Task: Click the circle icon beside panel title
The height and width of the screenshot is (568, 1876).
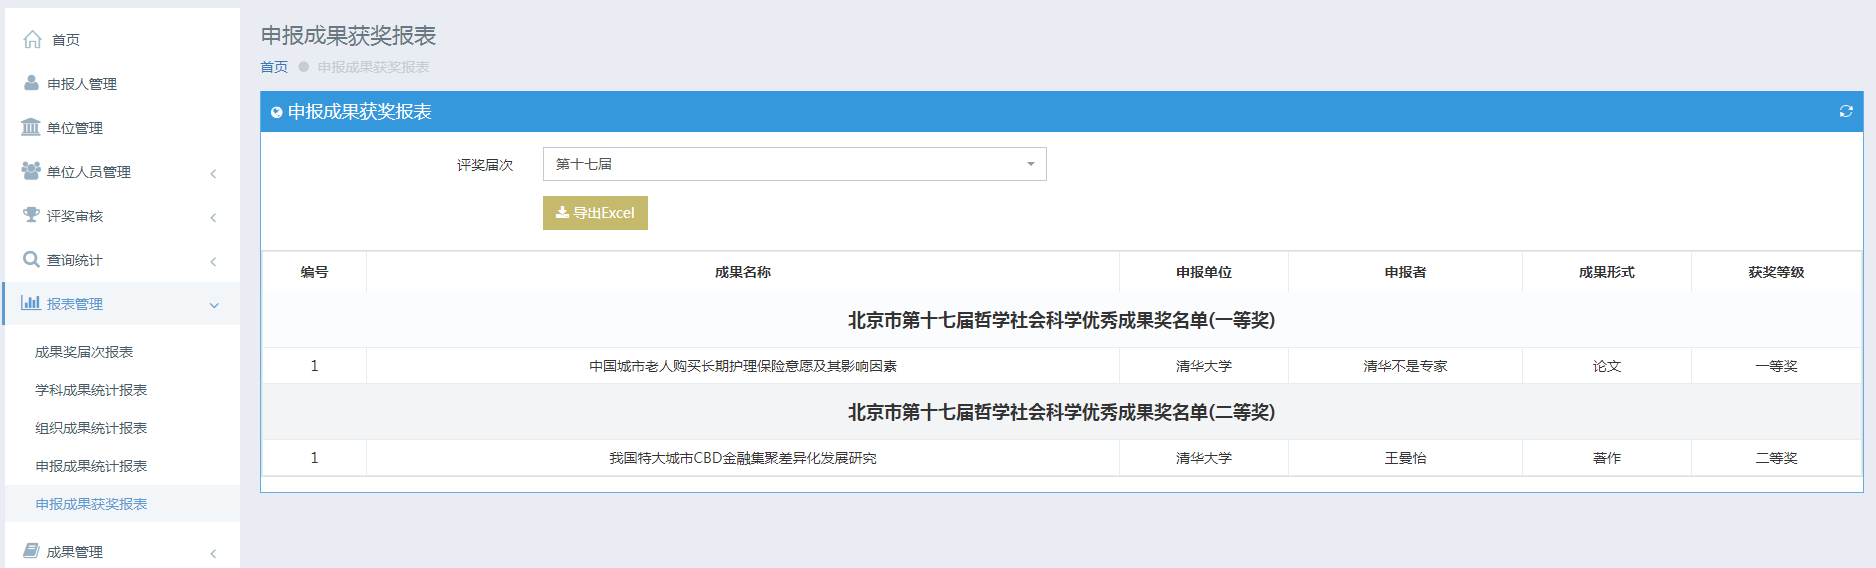Action: (x=276, y=112)
